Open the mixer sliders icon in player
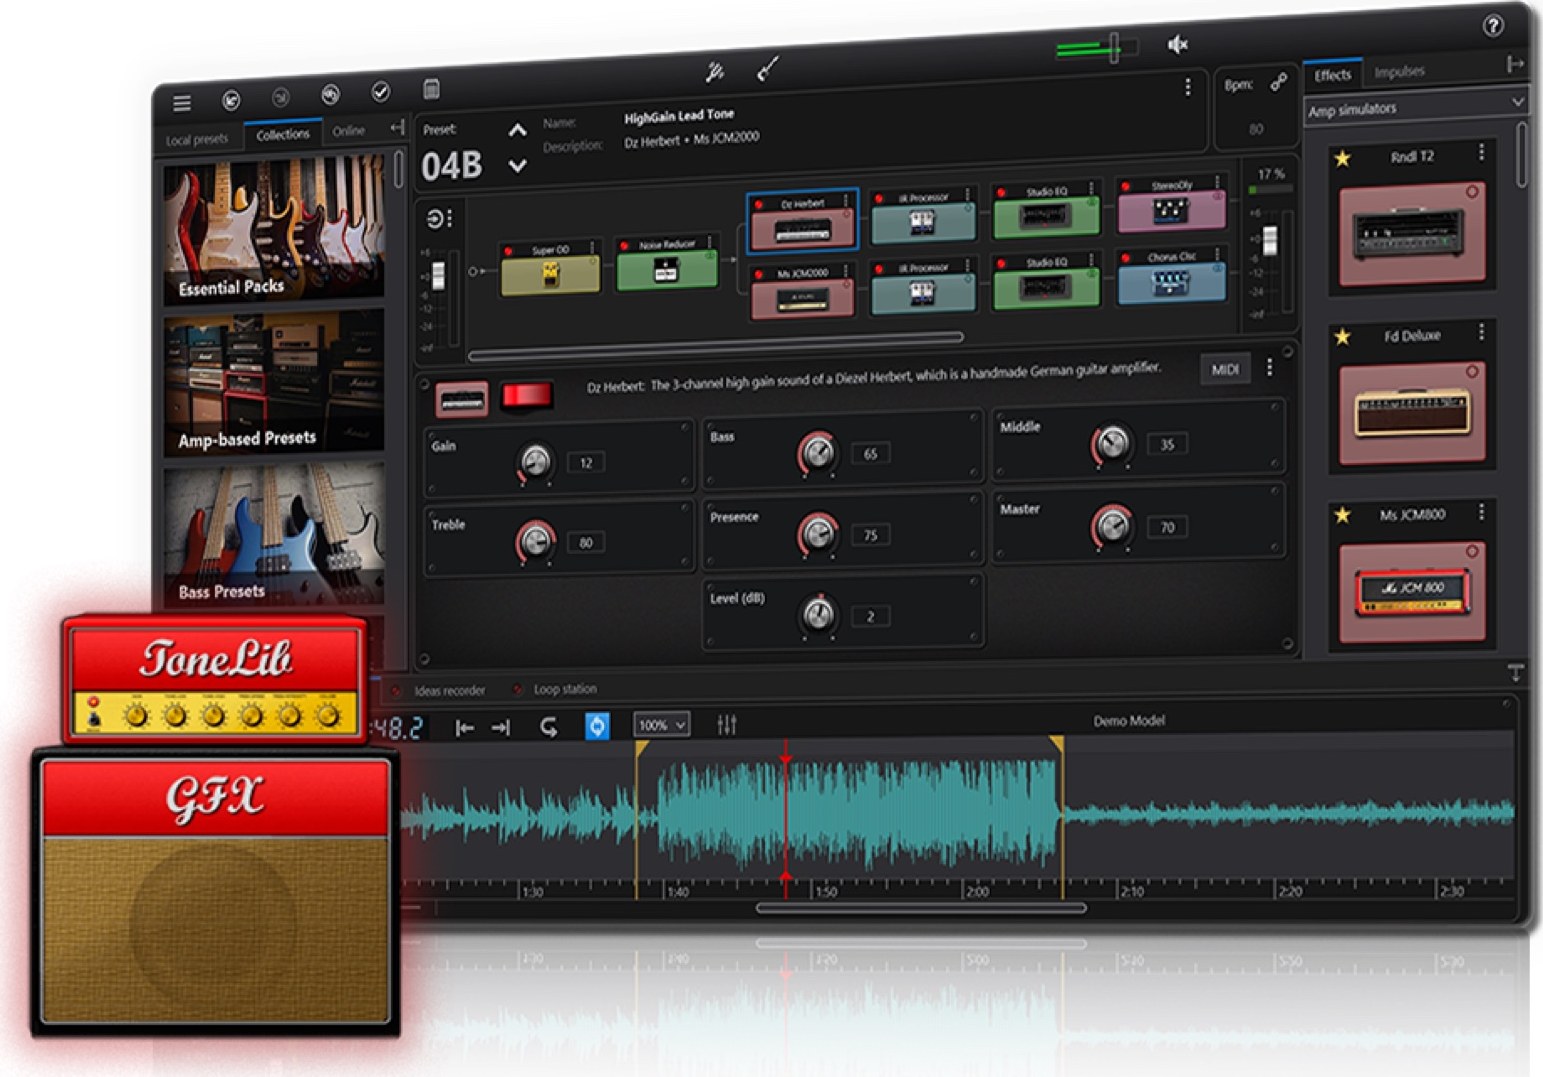Image resolution: width=1543 pixels, height=1077 pixels. coord(727,724)
